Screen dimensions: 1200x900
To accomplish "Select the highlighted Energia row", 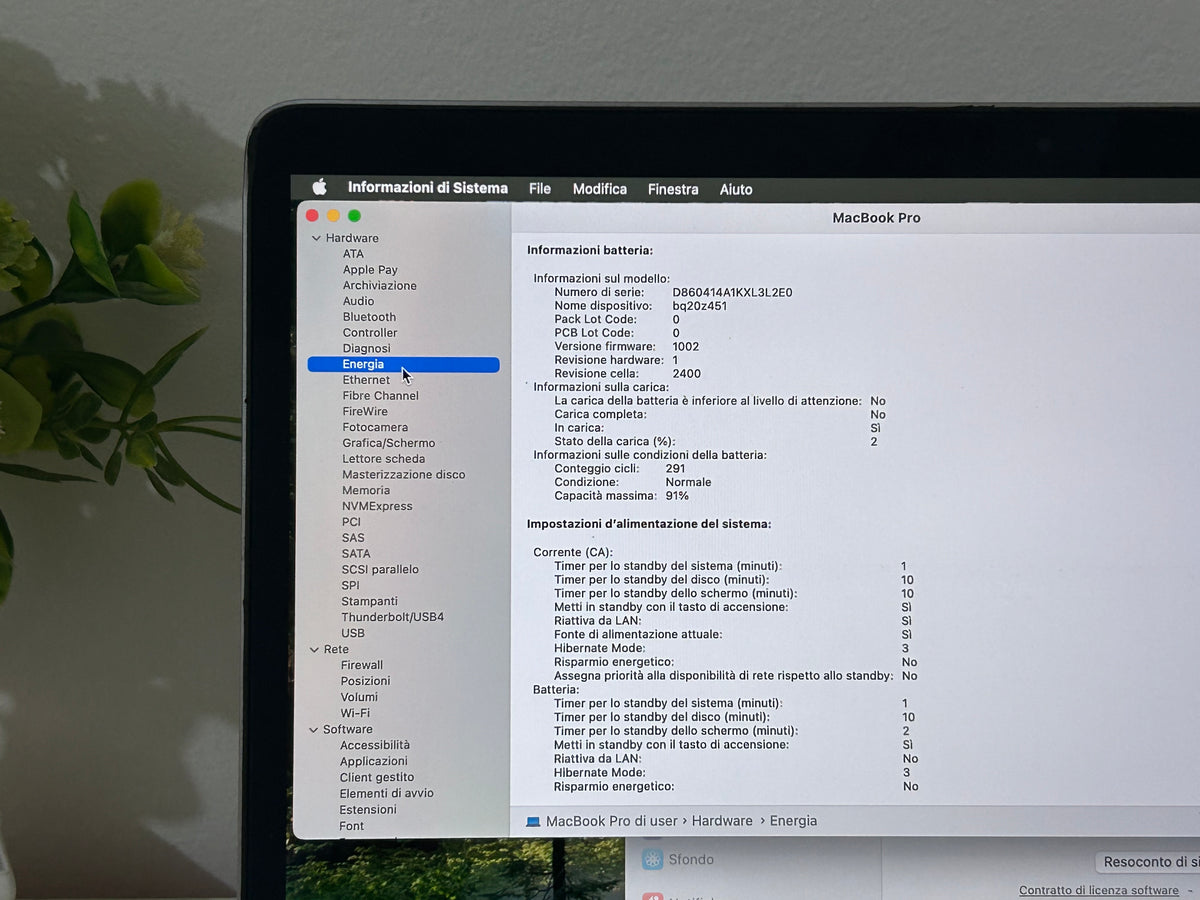I will click(x=403, y=365).
